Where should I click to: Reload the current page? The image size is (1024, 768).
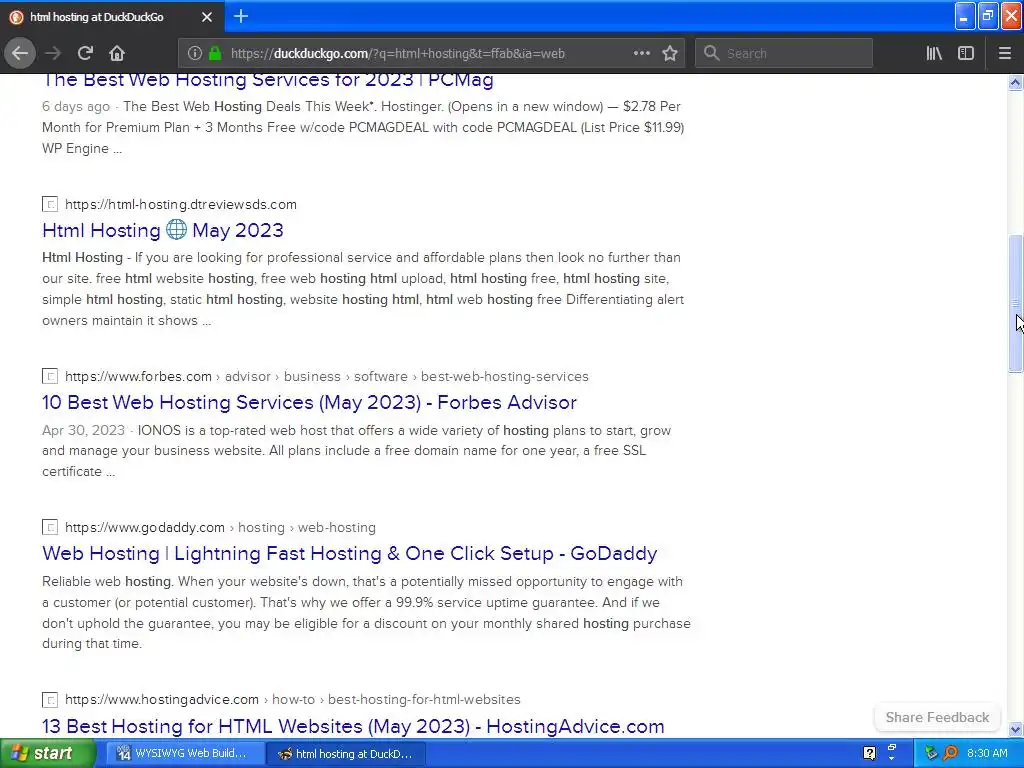coord(85,53)
